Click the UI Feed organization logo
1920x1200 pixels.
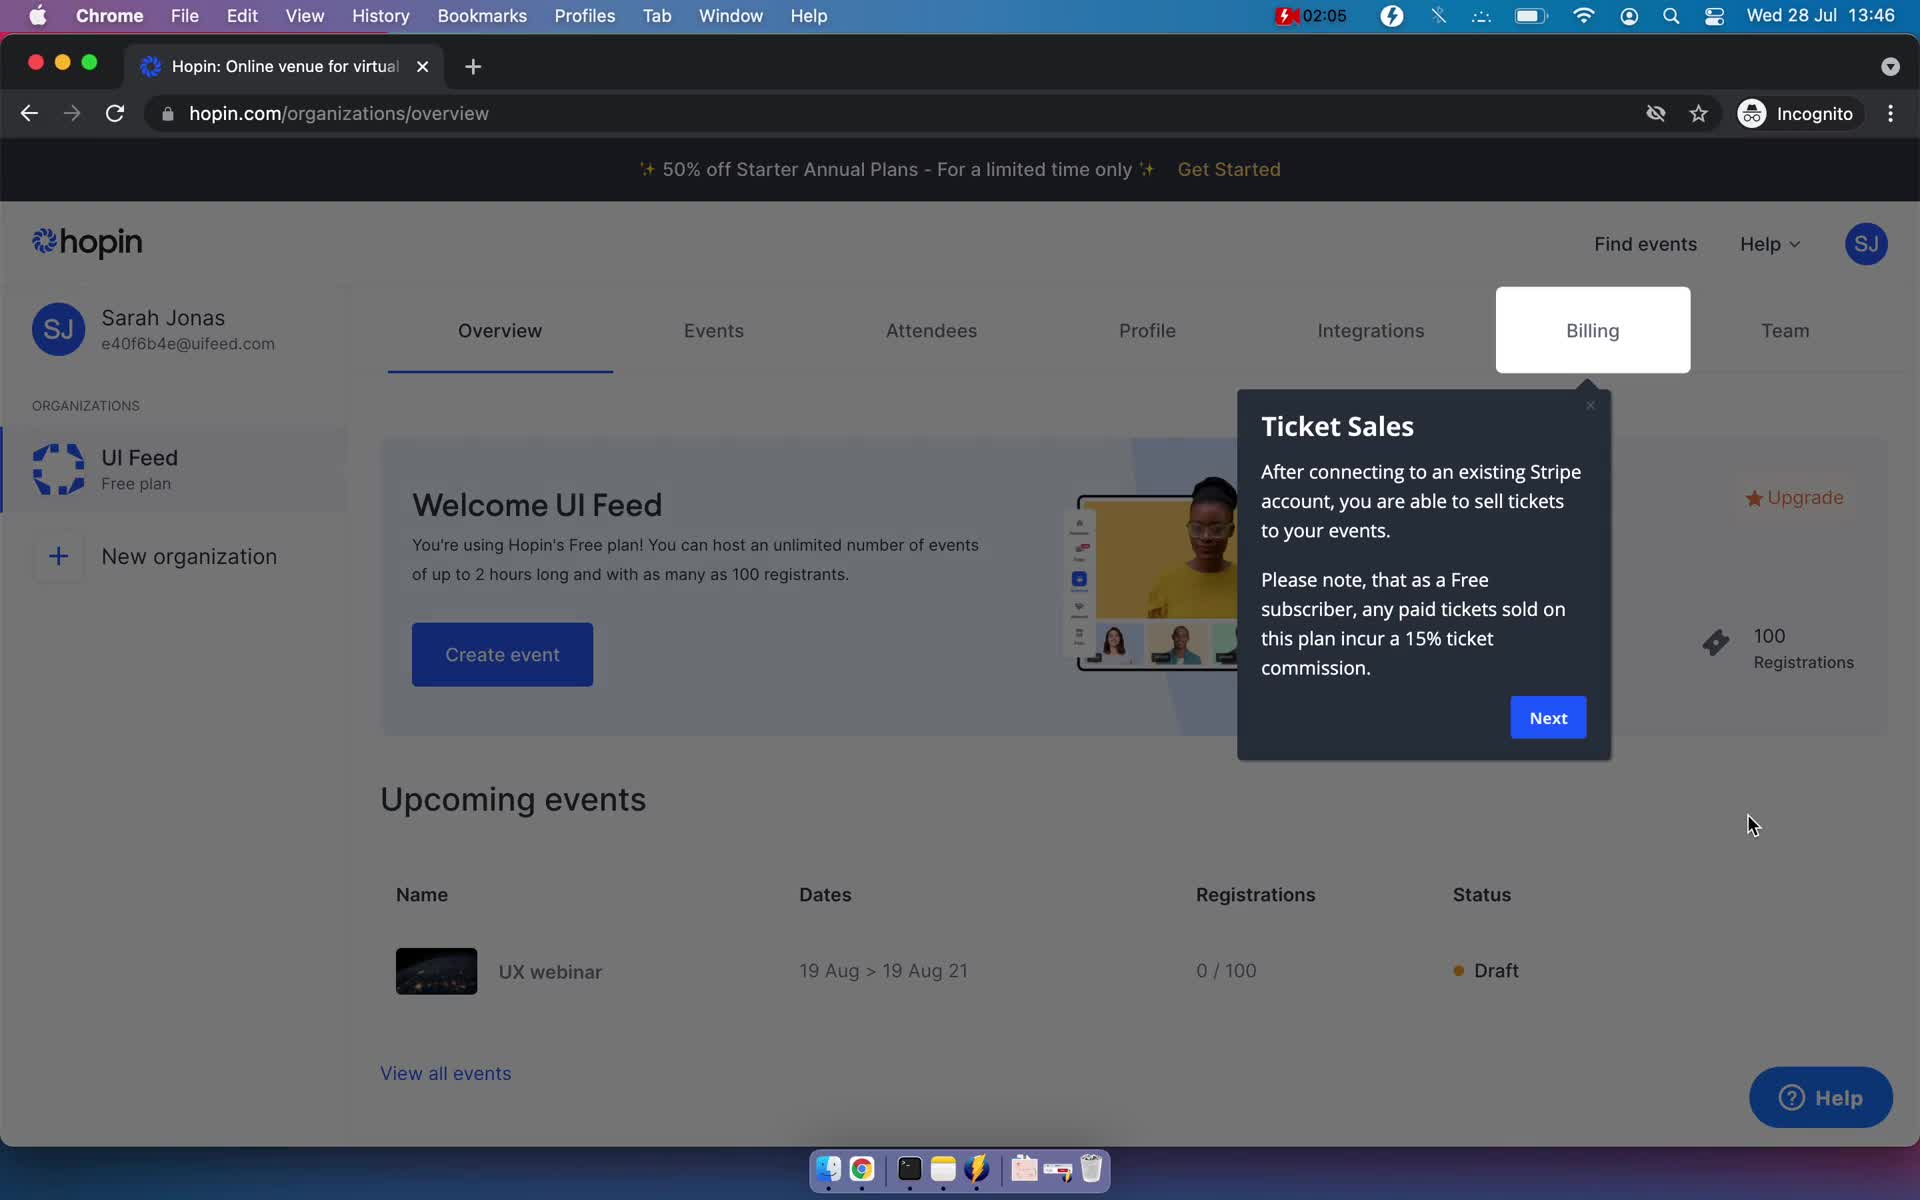coord(58,469)
